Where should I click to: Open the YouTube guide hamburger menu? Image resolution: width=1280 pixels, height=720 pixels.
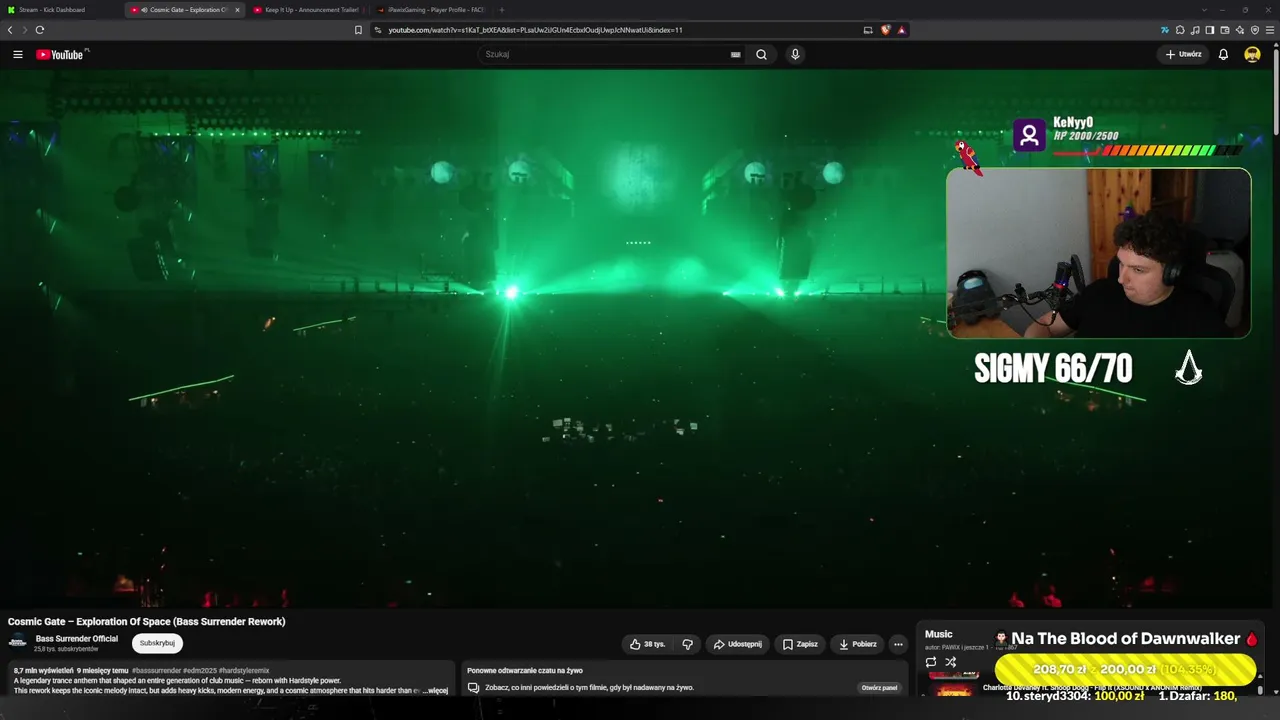18,54
